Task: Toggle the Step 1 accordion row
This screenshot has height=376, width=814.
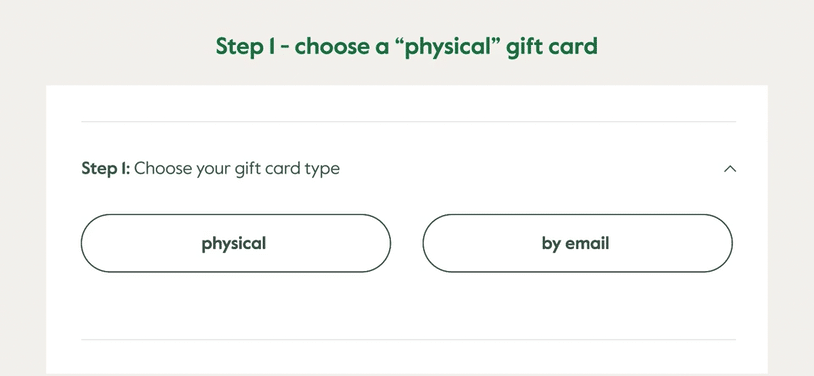Action: pos(409,169)
